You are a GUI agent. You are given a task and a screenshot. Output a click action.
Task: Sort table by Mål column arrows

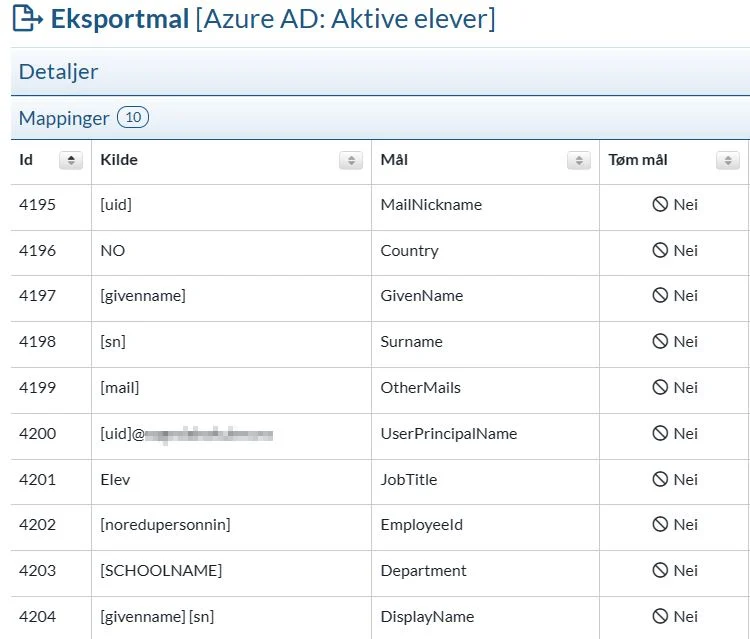pyautogui.click(x=578, y=161)
